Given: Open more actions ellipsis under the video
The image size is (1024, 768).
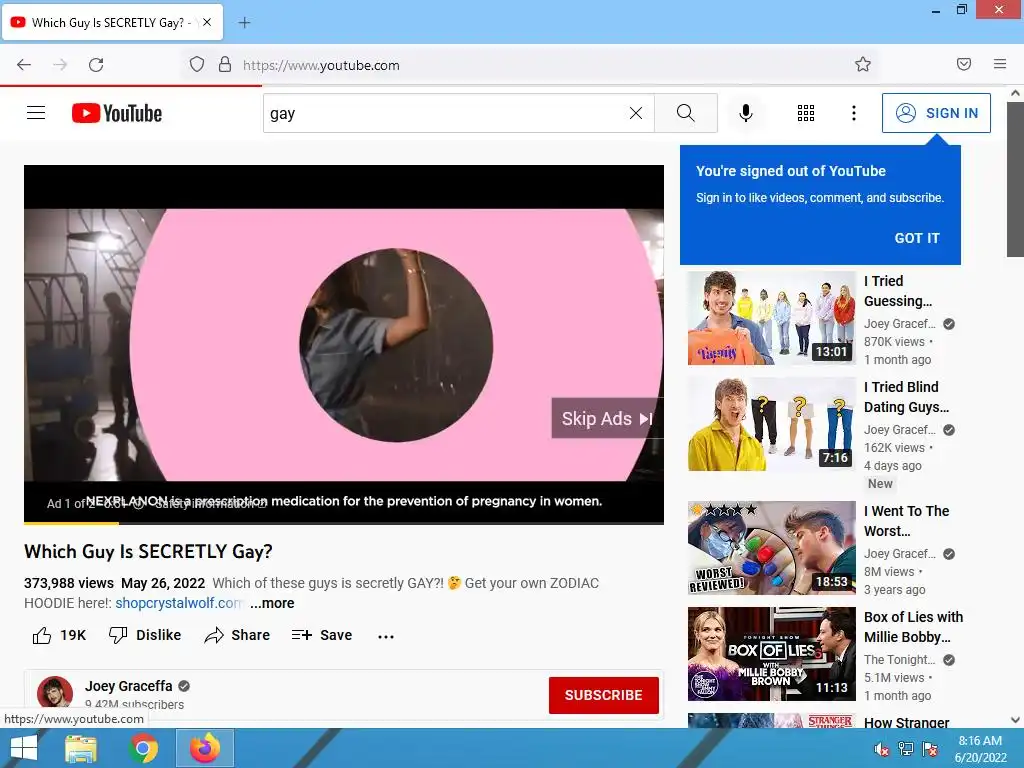Looking at the screenshot, I should tap(386, 636).
